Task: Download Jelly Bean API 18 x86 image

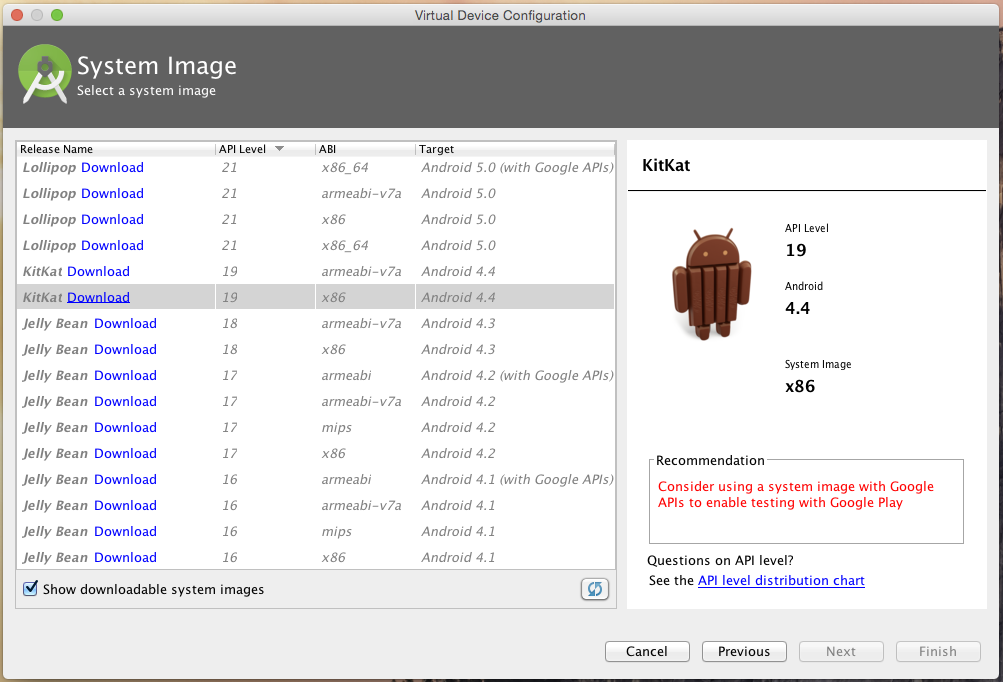Action: click(125, 349)
